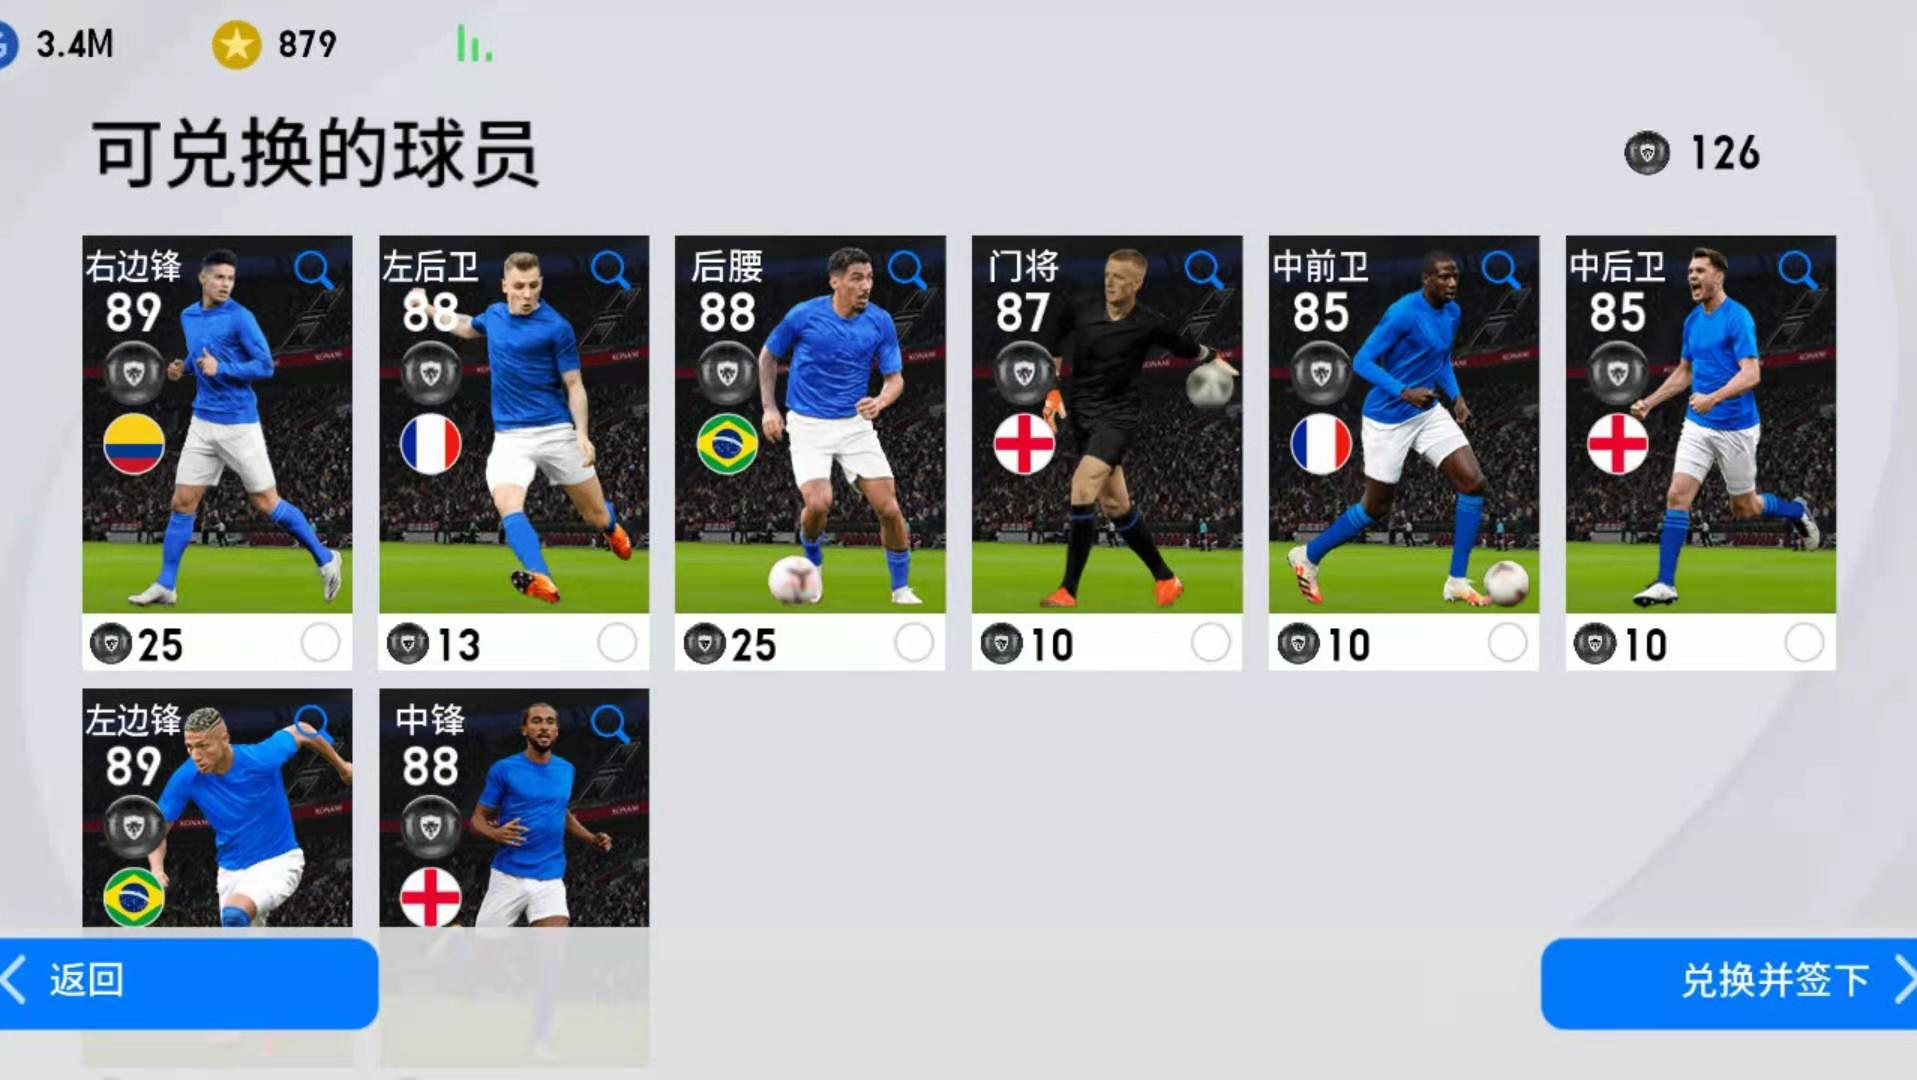Open the 左边锋 89 Brazilian player card

(x=217, y=807)
